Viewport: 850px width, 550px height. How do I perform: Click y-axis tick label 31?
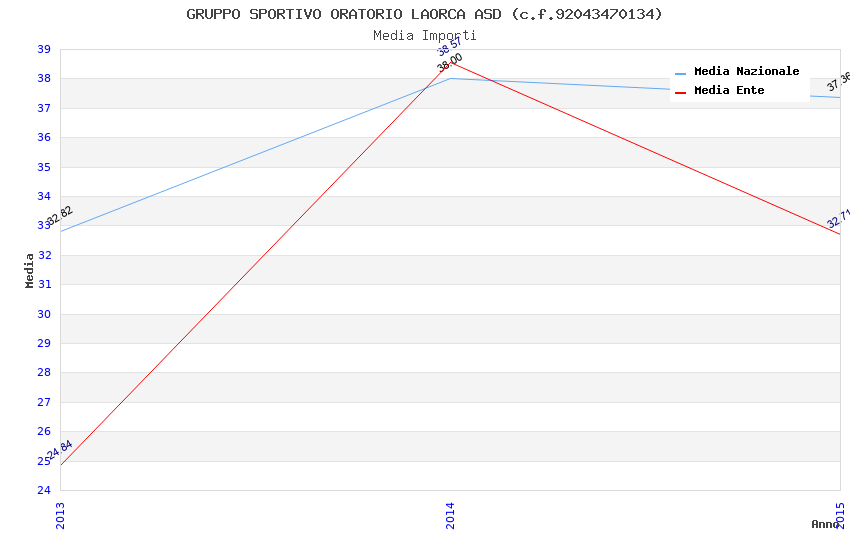[44, 284]
